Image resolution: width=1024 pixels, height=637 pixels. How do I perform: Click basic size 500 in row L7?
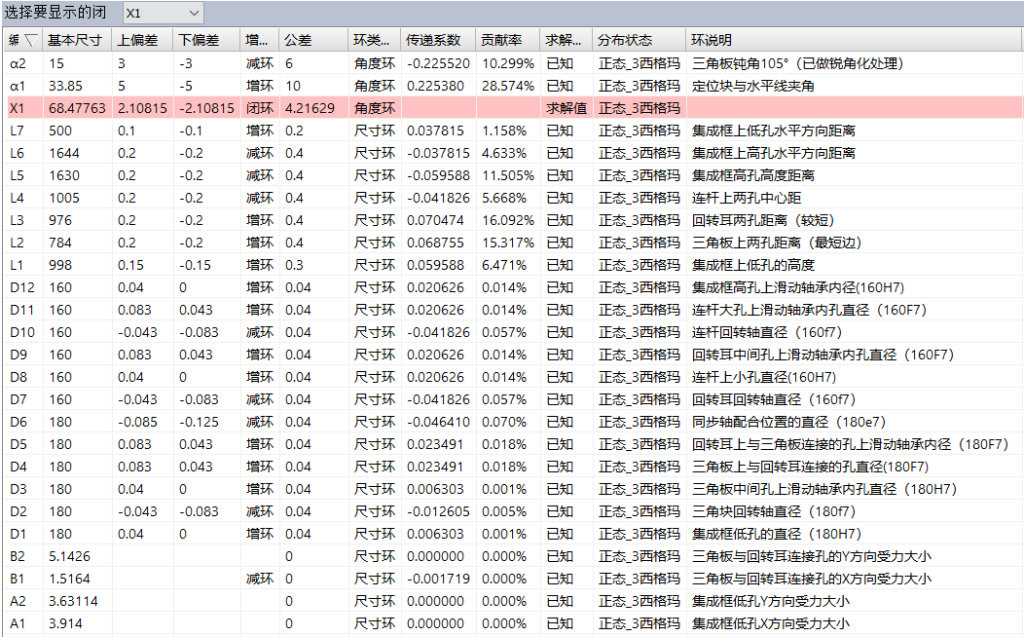pyautogui.click(x=60, y=130)
